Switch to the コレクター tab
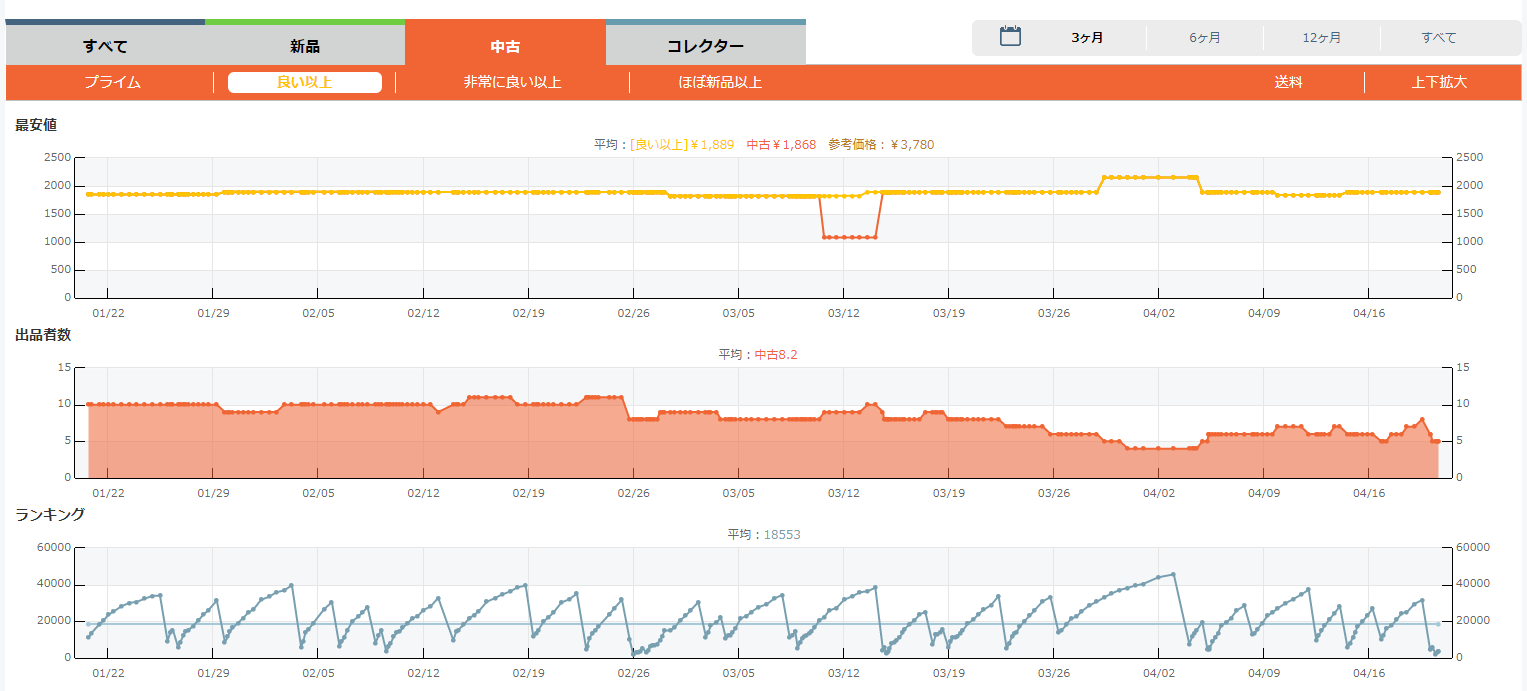1527x691 pixels. pyautogui.click(x=705, y=46)
